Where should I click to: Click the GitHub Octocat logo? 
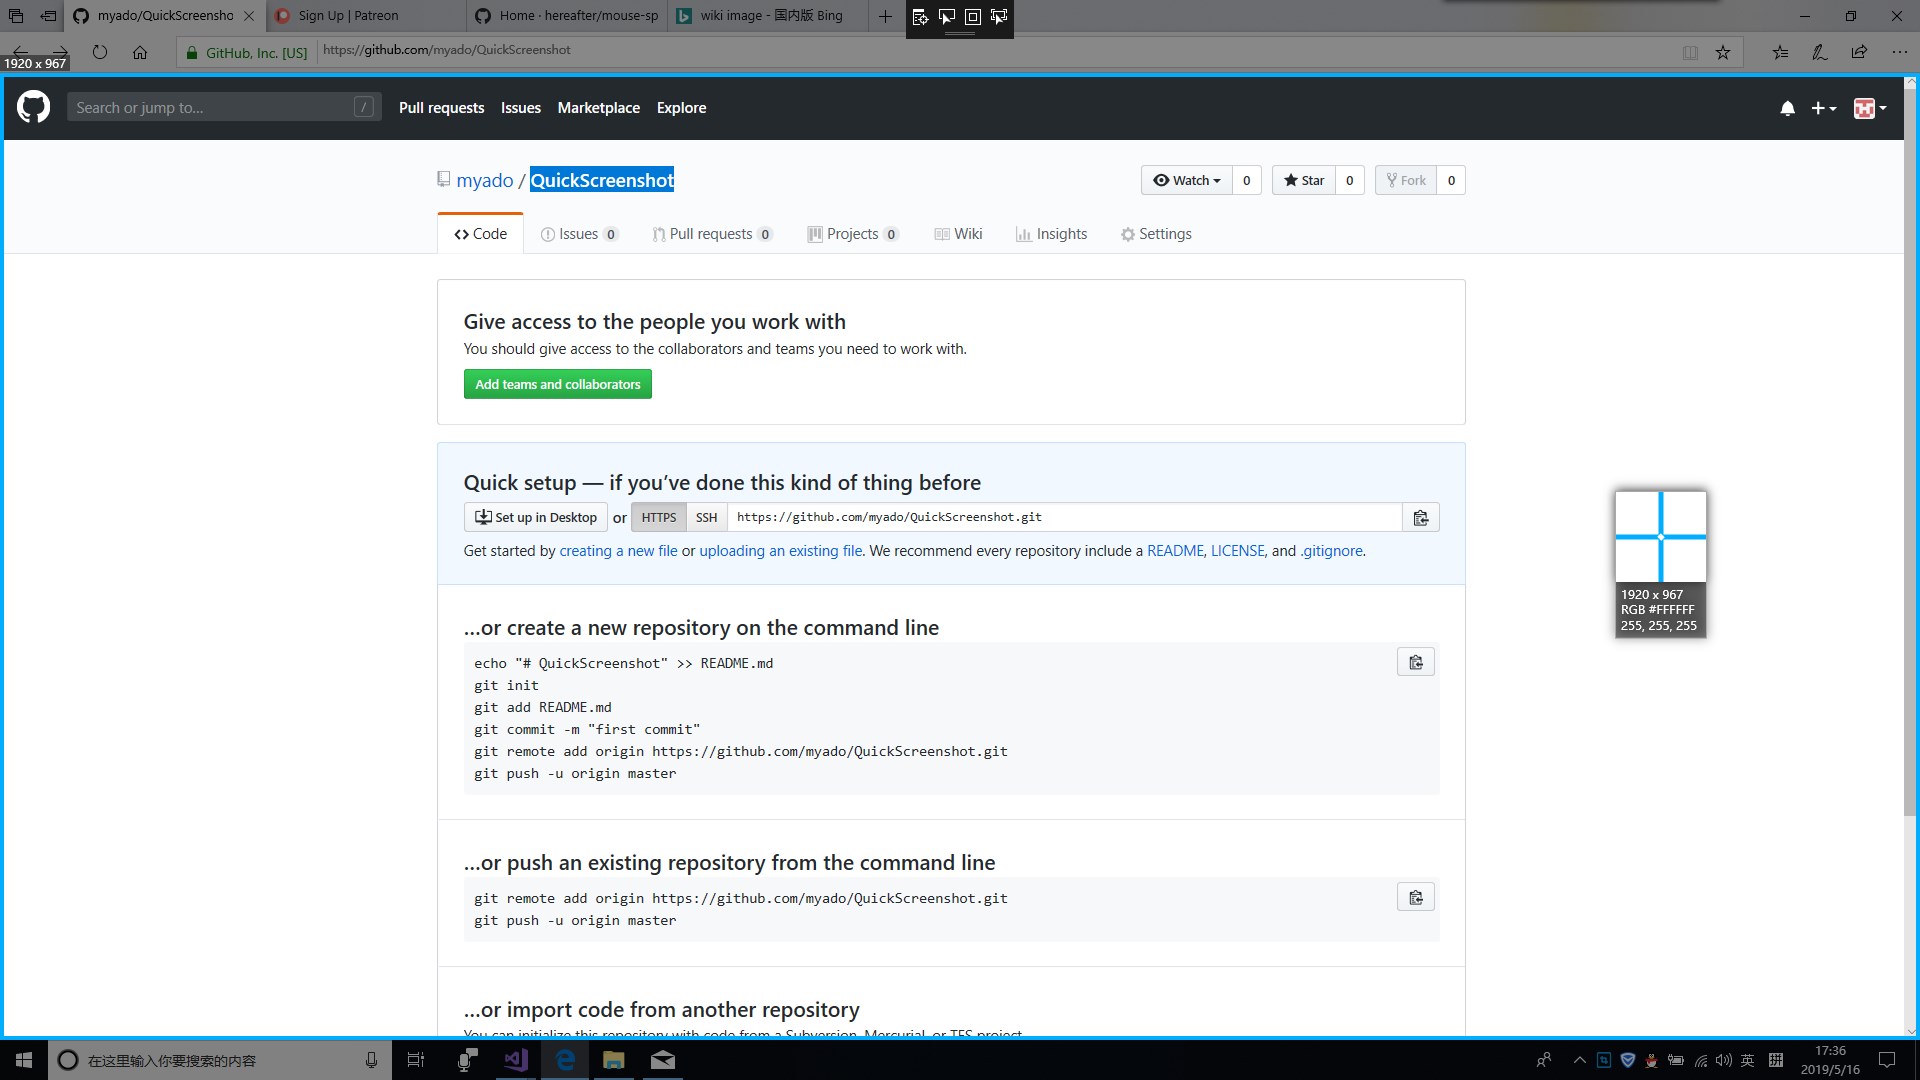coord(33,107)
